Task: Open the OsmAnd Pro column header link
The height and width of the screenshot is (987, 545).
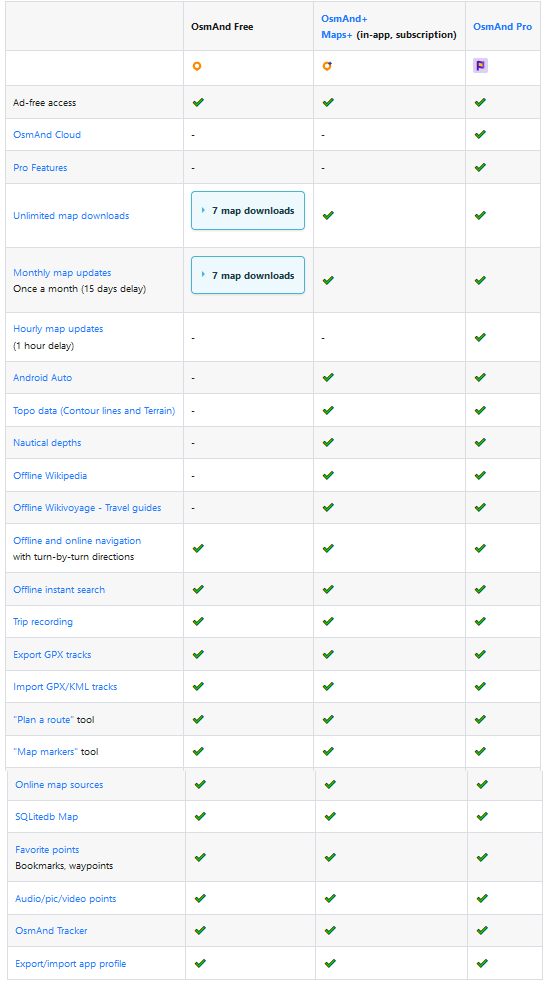Action: coord(502,27)
